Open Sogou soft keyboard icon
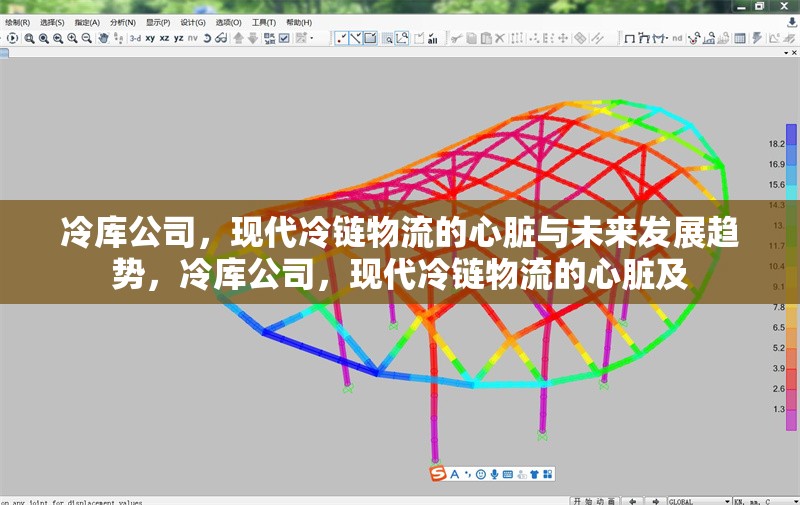The width and height of the screenshot is (800, 505). tap(508, 474)
